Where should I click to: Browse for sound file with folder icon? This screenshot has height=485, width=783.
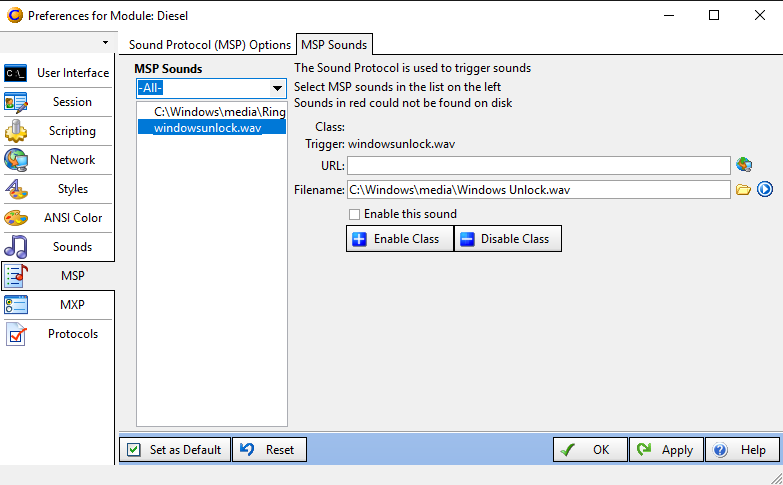click(743, 190)
